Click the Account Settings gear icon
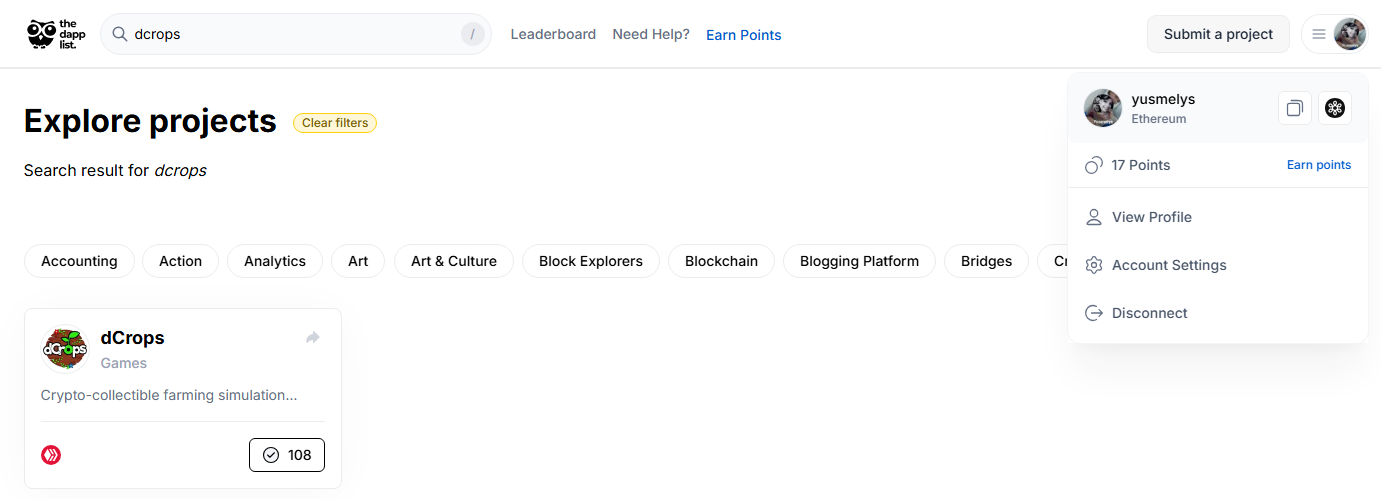This screenshot has width=1381, height=499. coord(1094,265)
